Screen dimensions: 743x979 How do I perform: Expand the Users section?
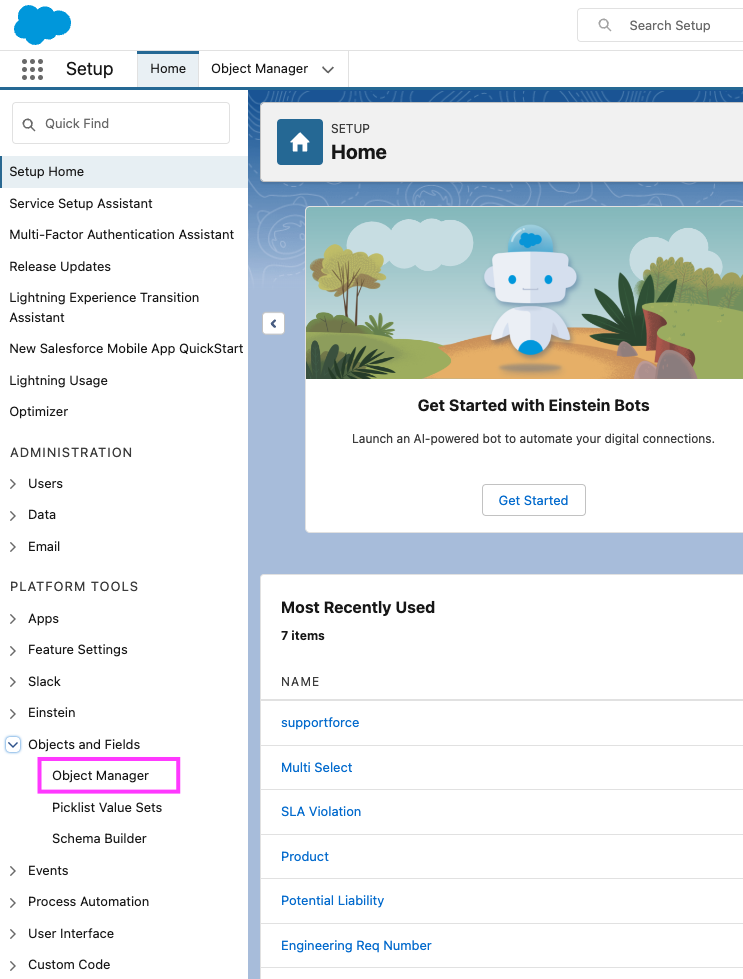tap(13, 484)
